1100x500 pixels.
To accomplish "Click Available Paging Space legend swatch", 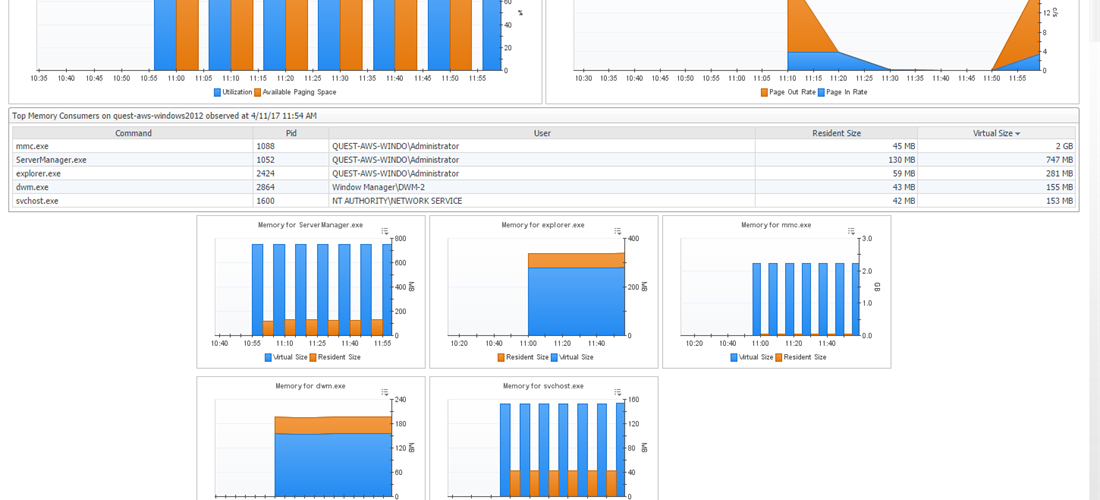I will click(x=258, y=92).
